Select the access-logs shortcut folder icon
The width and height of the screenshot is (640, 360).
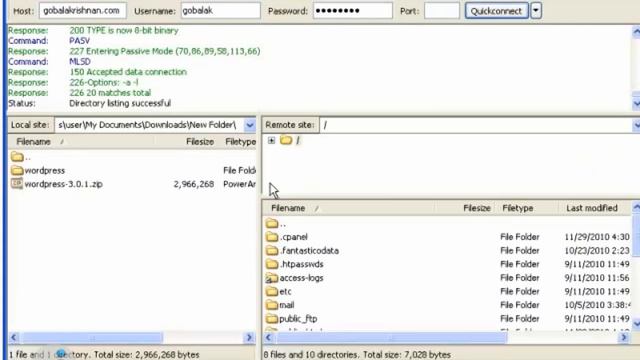click(x=272, y=278)
